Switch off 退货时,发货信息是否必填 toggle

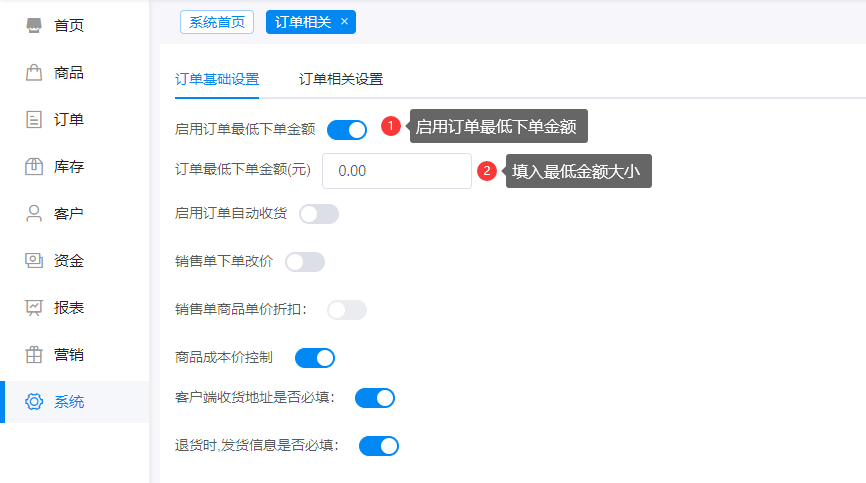coord(379,446)
